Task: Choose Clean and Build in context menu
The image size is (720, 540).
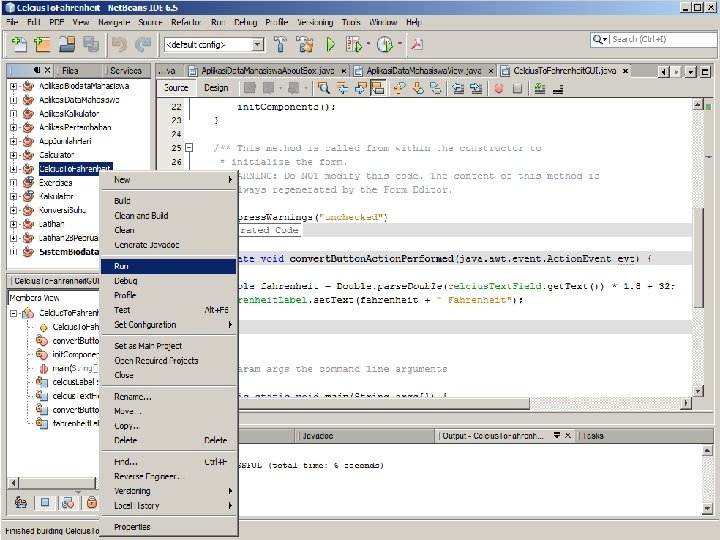Action: pyautogui.click(x=168, y=215)
